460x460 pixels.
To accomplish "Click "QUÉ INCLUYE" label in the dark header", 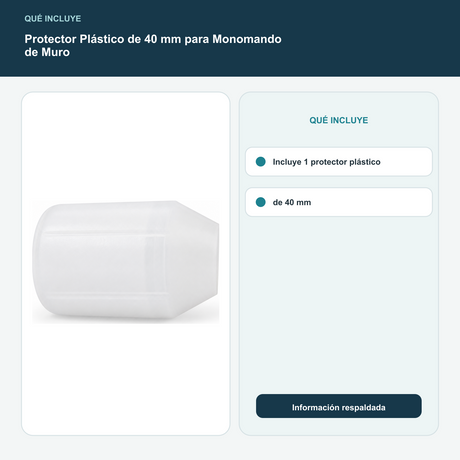I will [53, 19].
